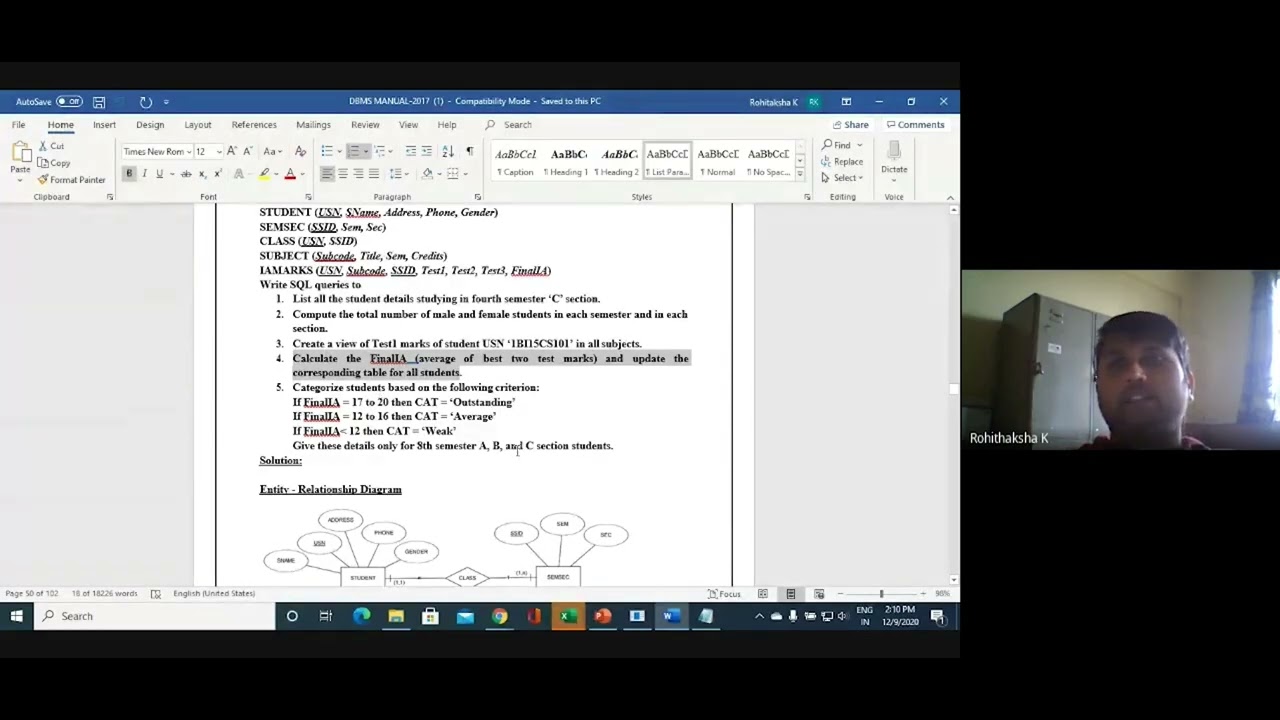Toggle Italic formatting
The height and width of the screenshot is (720, 1280).
(144, 174)
